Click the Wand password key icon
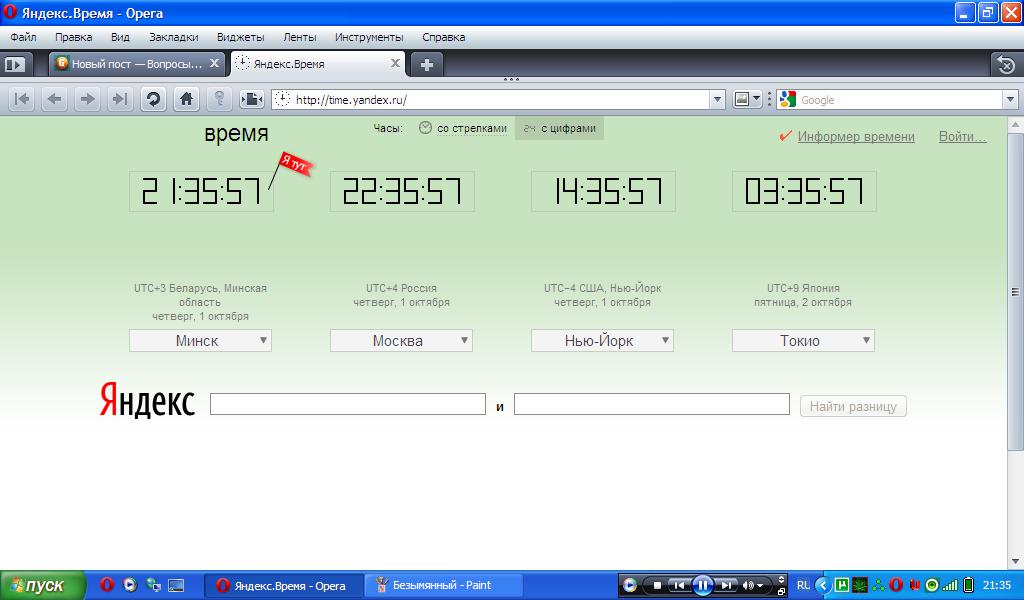 (x=219, y=99)
